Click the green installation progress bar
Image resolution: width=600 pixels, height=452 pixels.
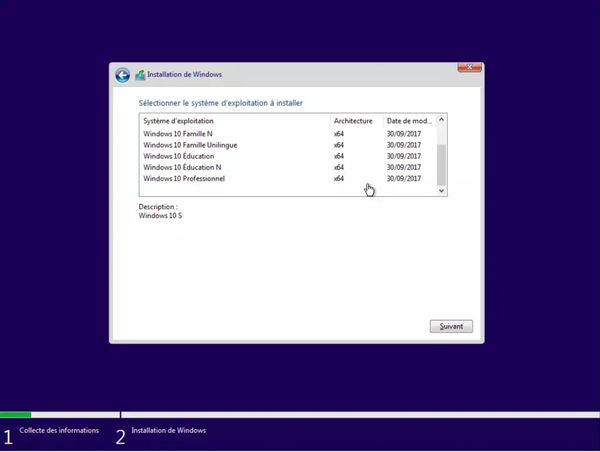(16, 414)
